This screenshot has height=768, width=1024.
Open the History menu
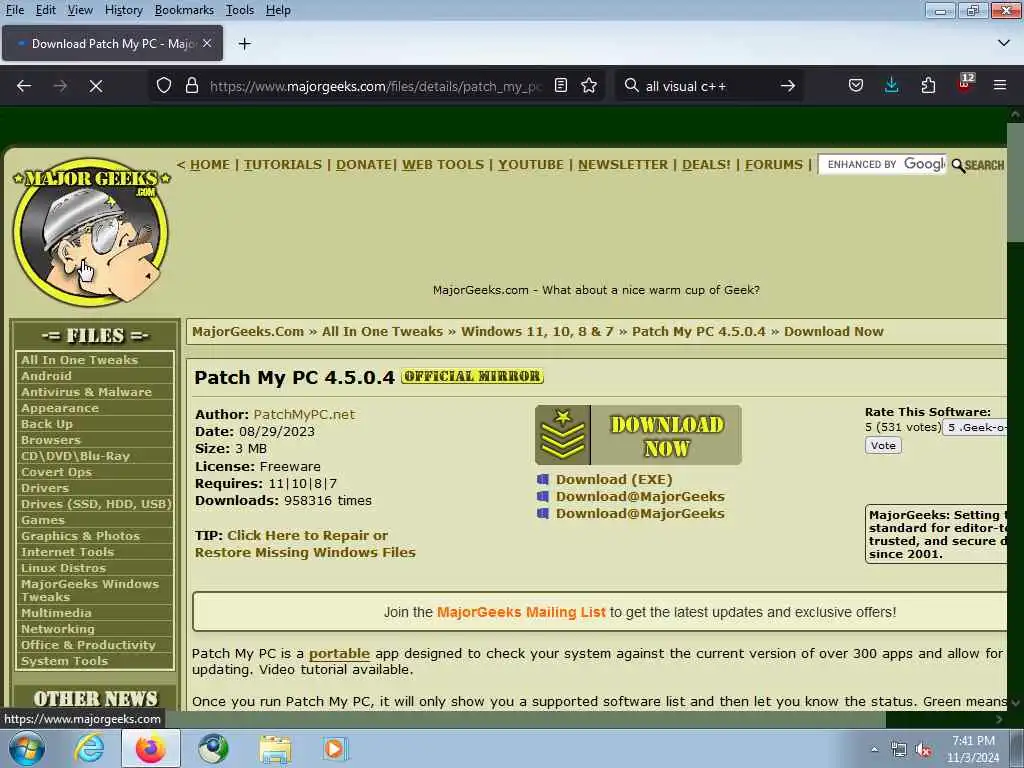click(x=123, y=10)
